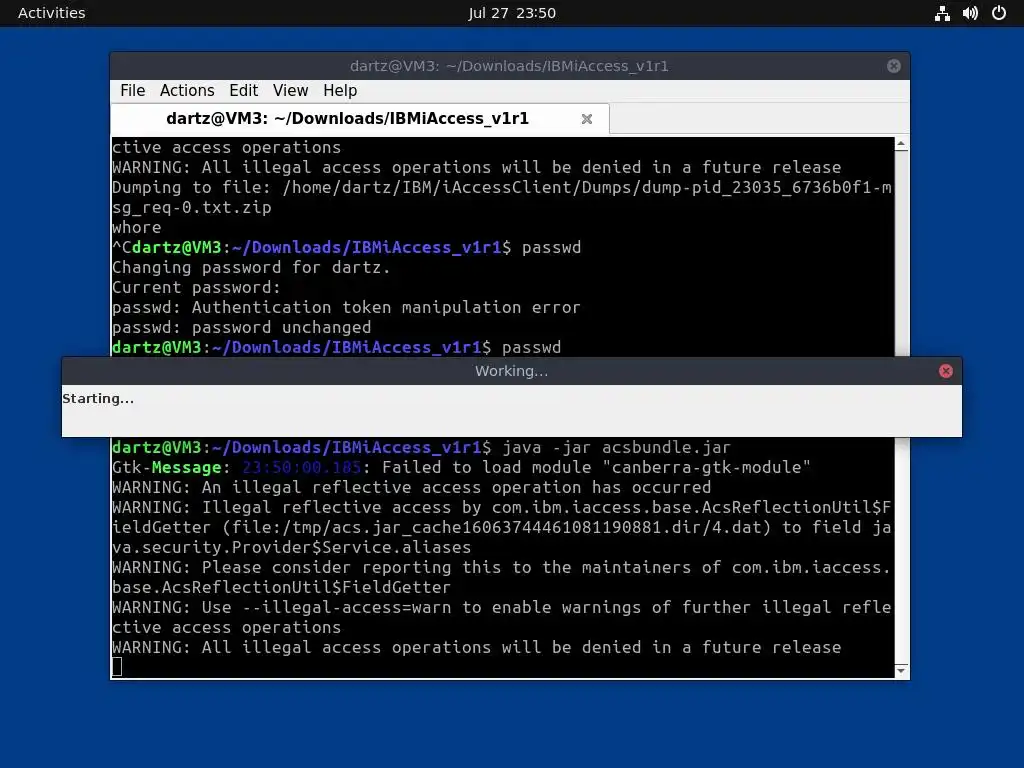This screenshot has height=768, width=1024.
Task: Click the Working... dialog title bar
Action: 511,371
